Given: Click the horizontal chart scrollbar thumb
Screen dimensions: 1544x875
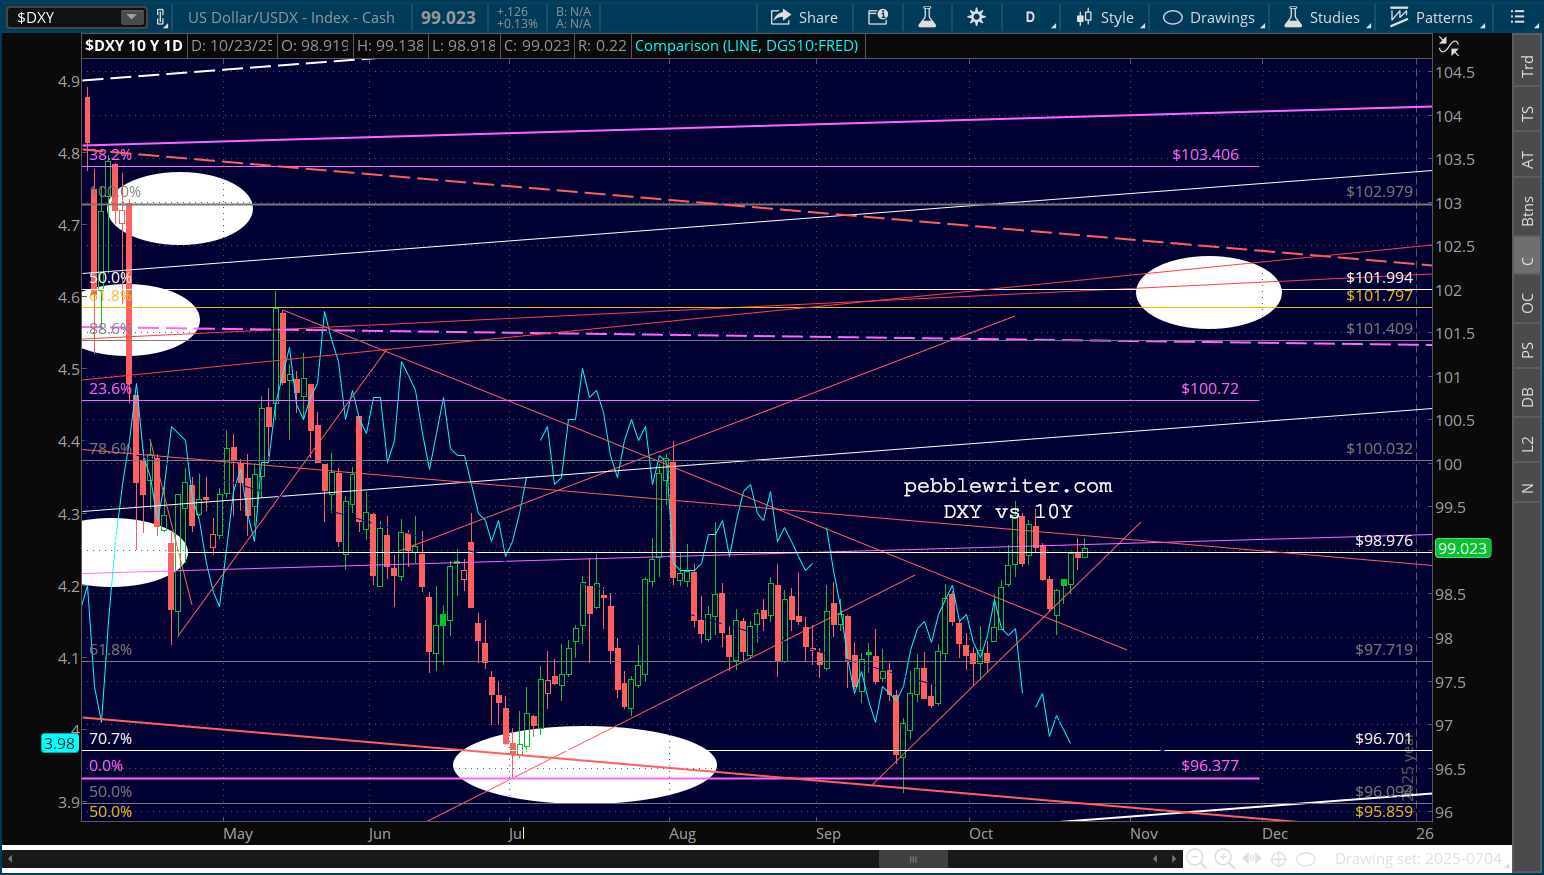Looking at the screenshot, I should click(912, 859).
